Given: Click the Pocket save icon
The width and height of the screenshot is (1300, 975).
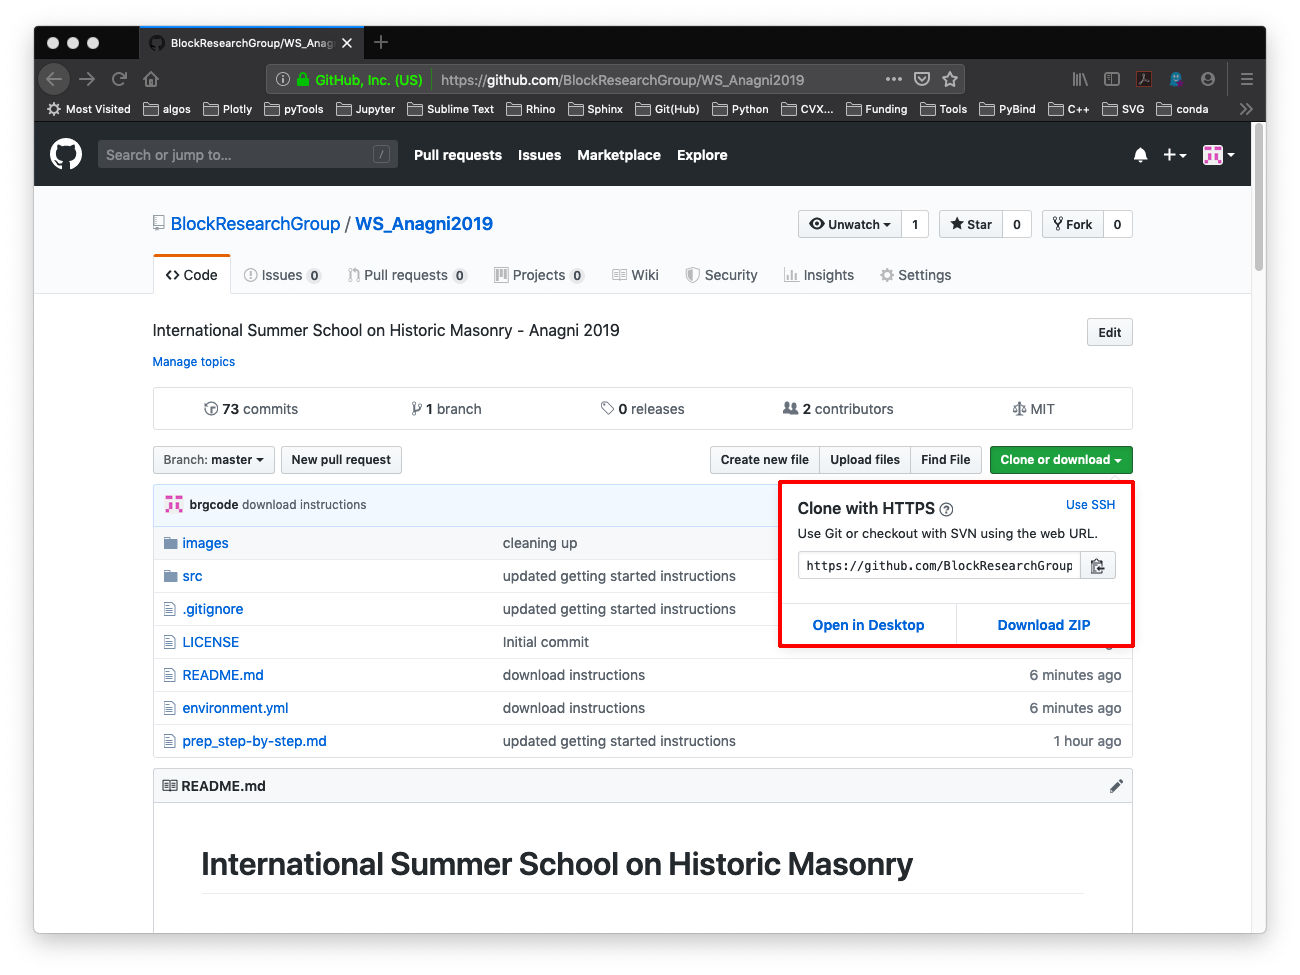Looking at the screenshot, I should 922,79.
